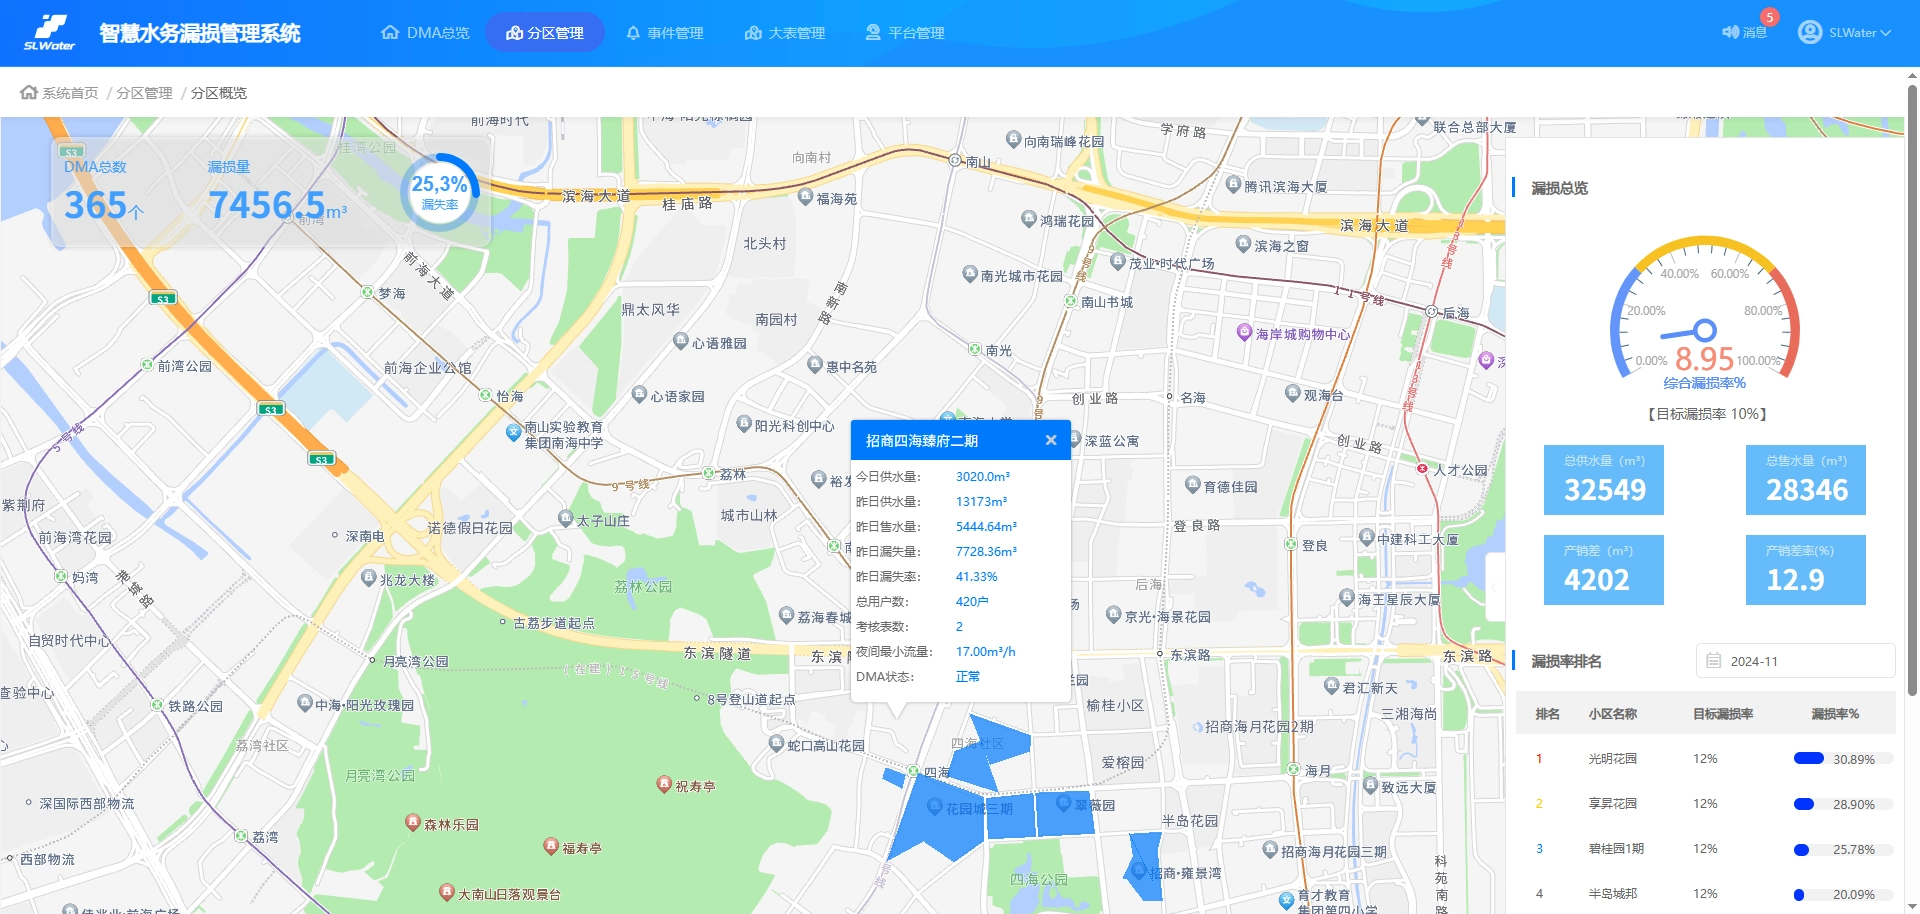The width and height of the screenshot is (1920, 914).
Task: Click the right-hand vertical page scrollbar
Action: (1912, 390)
